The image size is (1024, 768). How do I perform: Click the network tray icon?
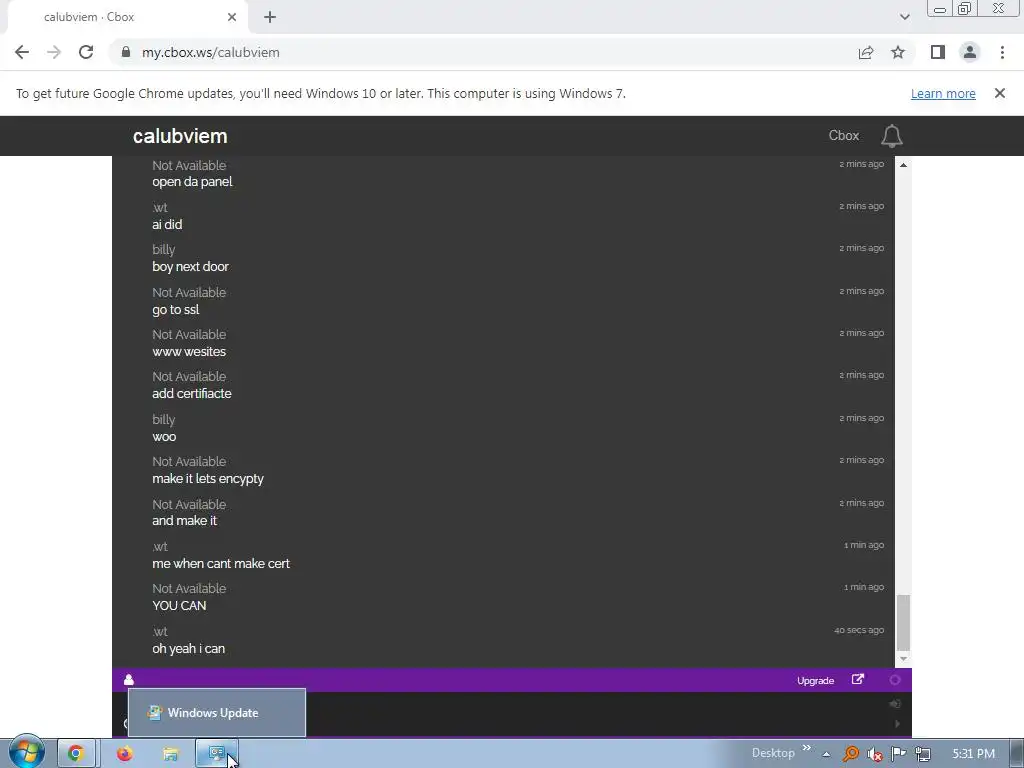click(x=923, y=754)
